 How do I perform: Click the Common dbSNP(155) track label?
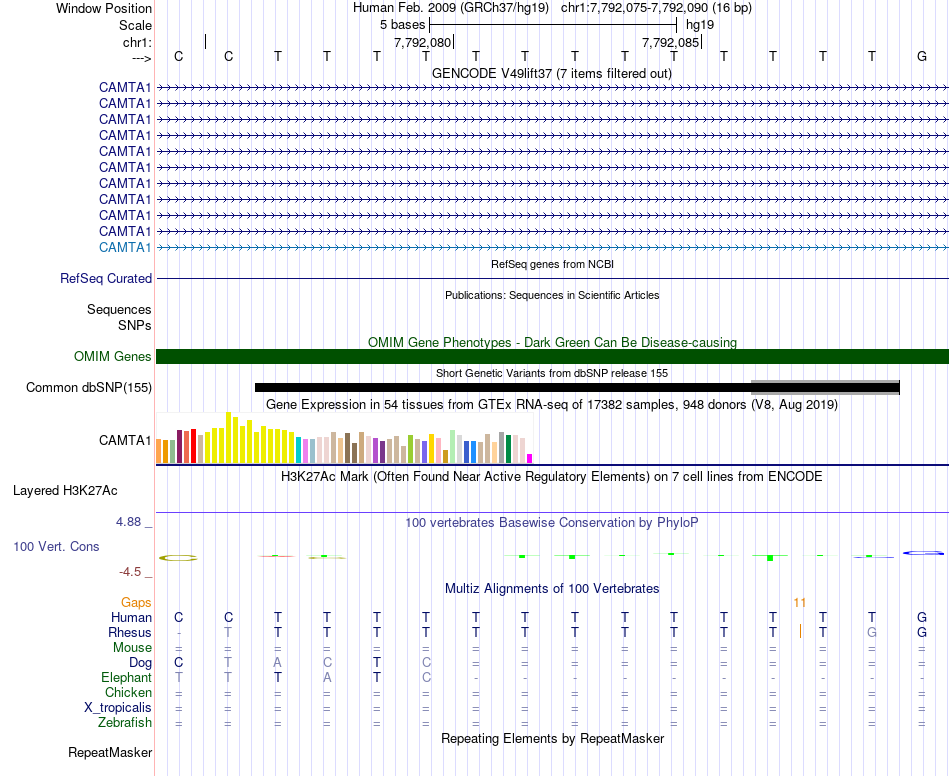pyautogui.click(x=88, y=388)
